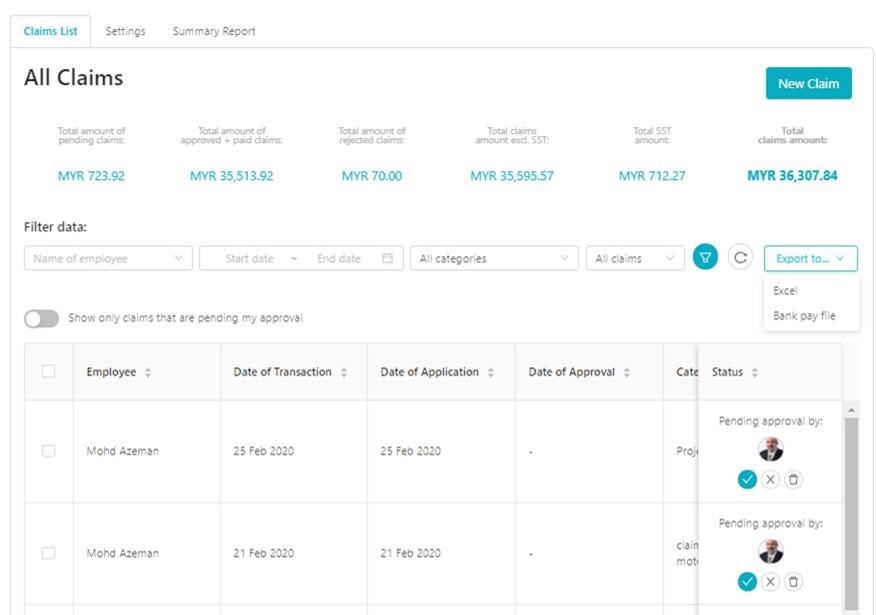Click the refresh filters circular arrow icon
The image size is (876, 615).
(740, 258)
